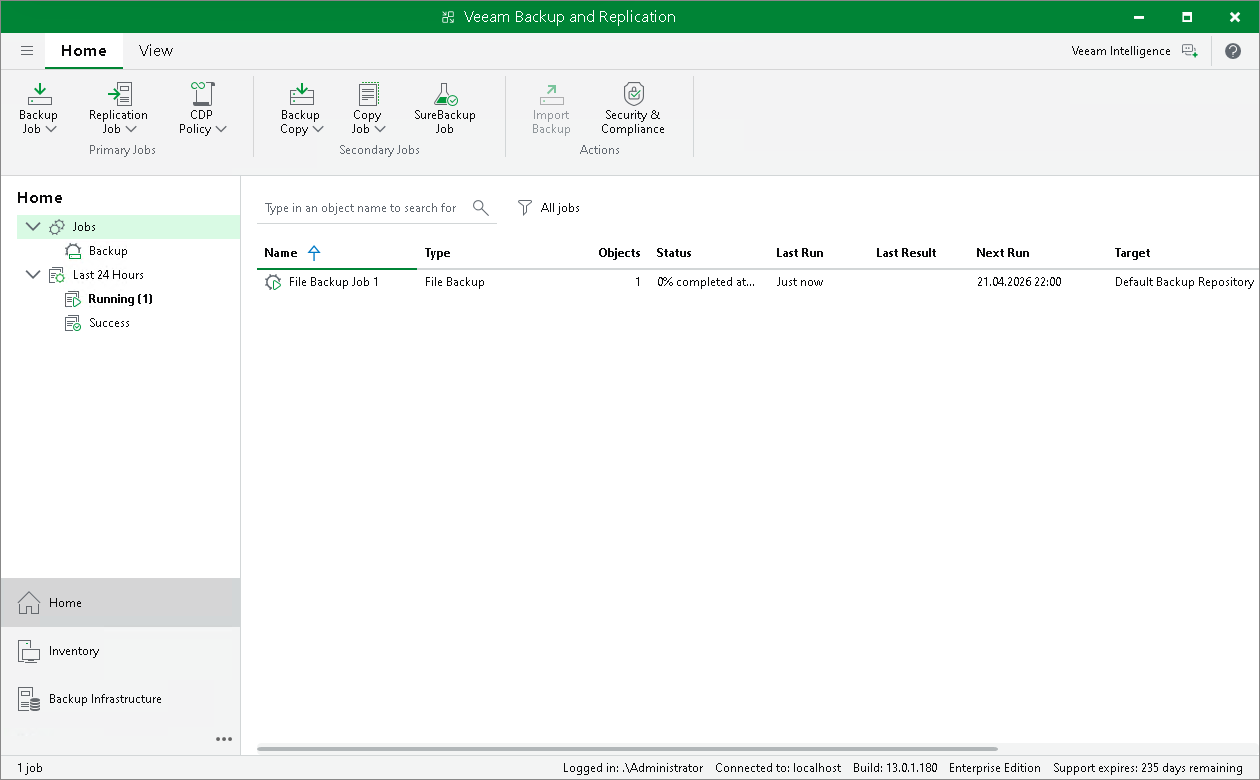Click the Backup Copy ribbon icon
This screenshot has width=1260, height=780.
pos(301,94)
